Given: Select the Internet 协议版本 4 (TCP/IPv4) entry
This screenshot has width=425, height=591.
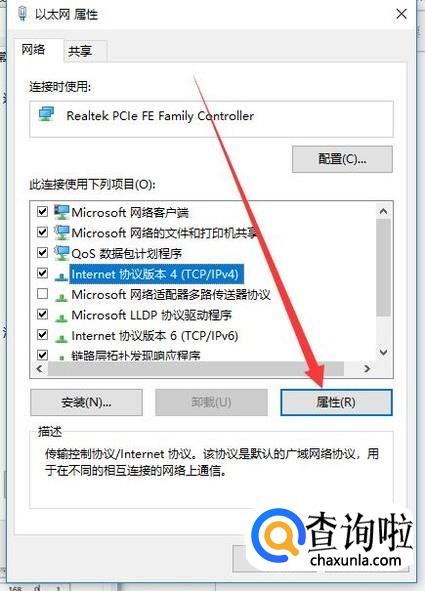Looking at the screenshot, I should (x=154, y=274).
